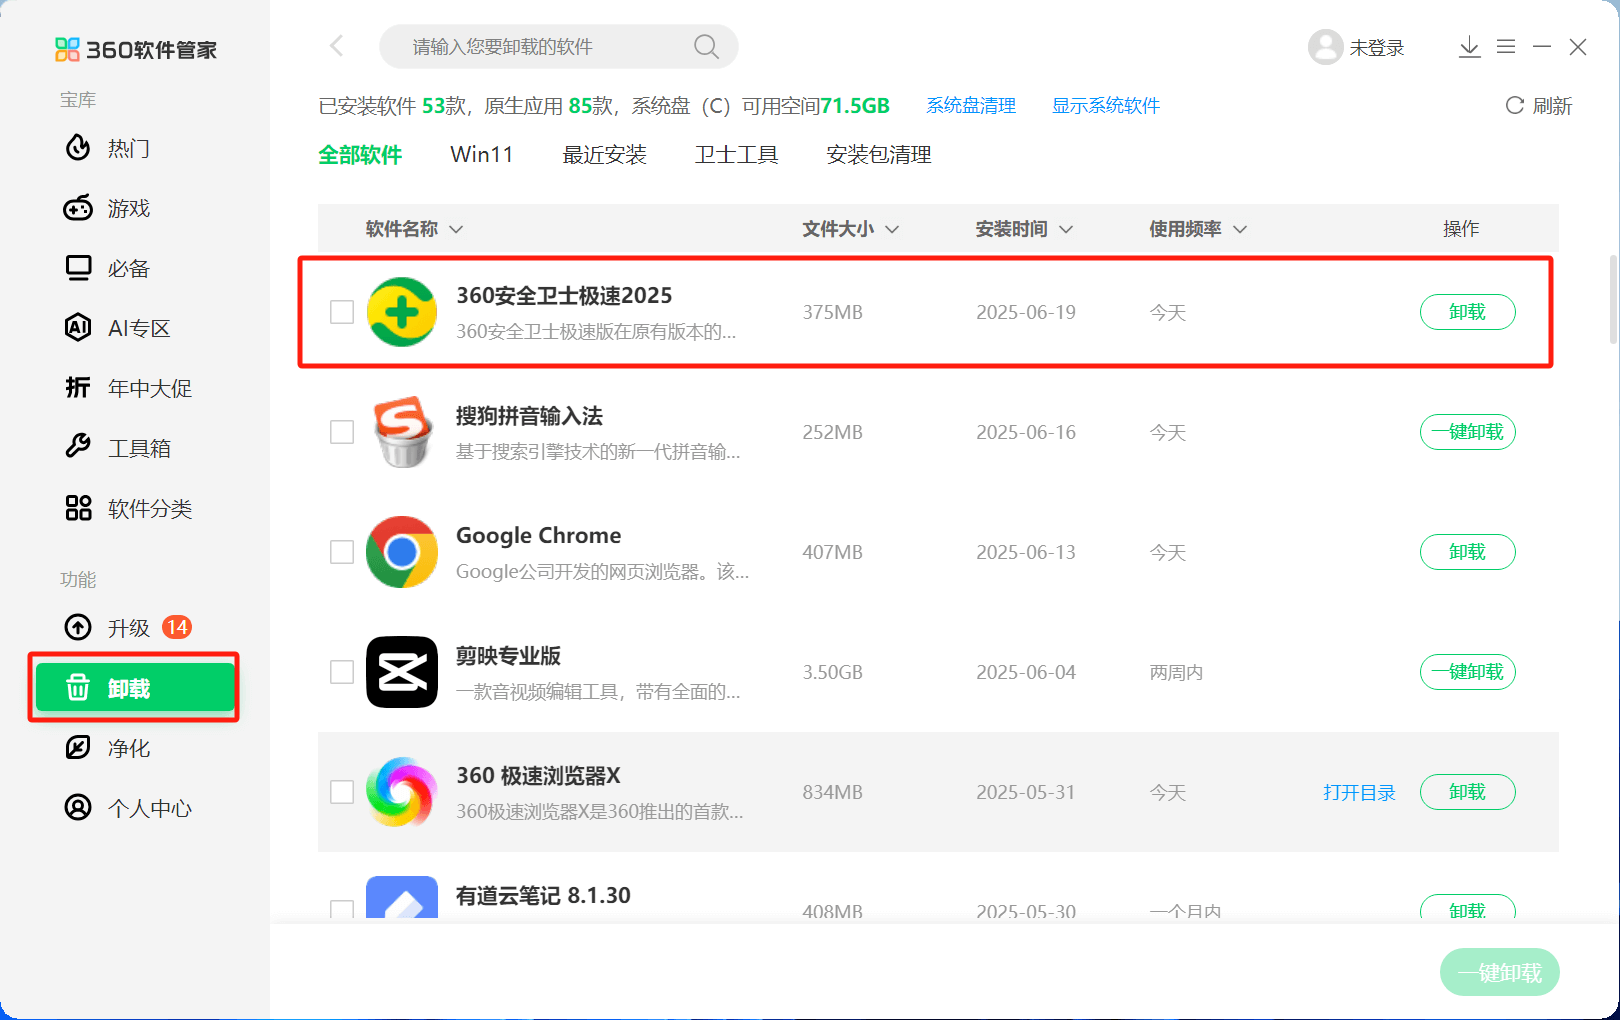This screenshot has height=1020, width=1620.
Task: Click the vertical list scrollbar
Action: pyautogui.click(x=1612, y=299)
